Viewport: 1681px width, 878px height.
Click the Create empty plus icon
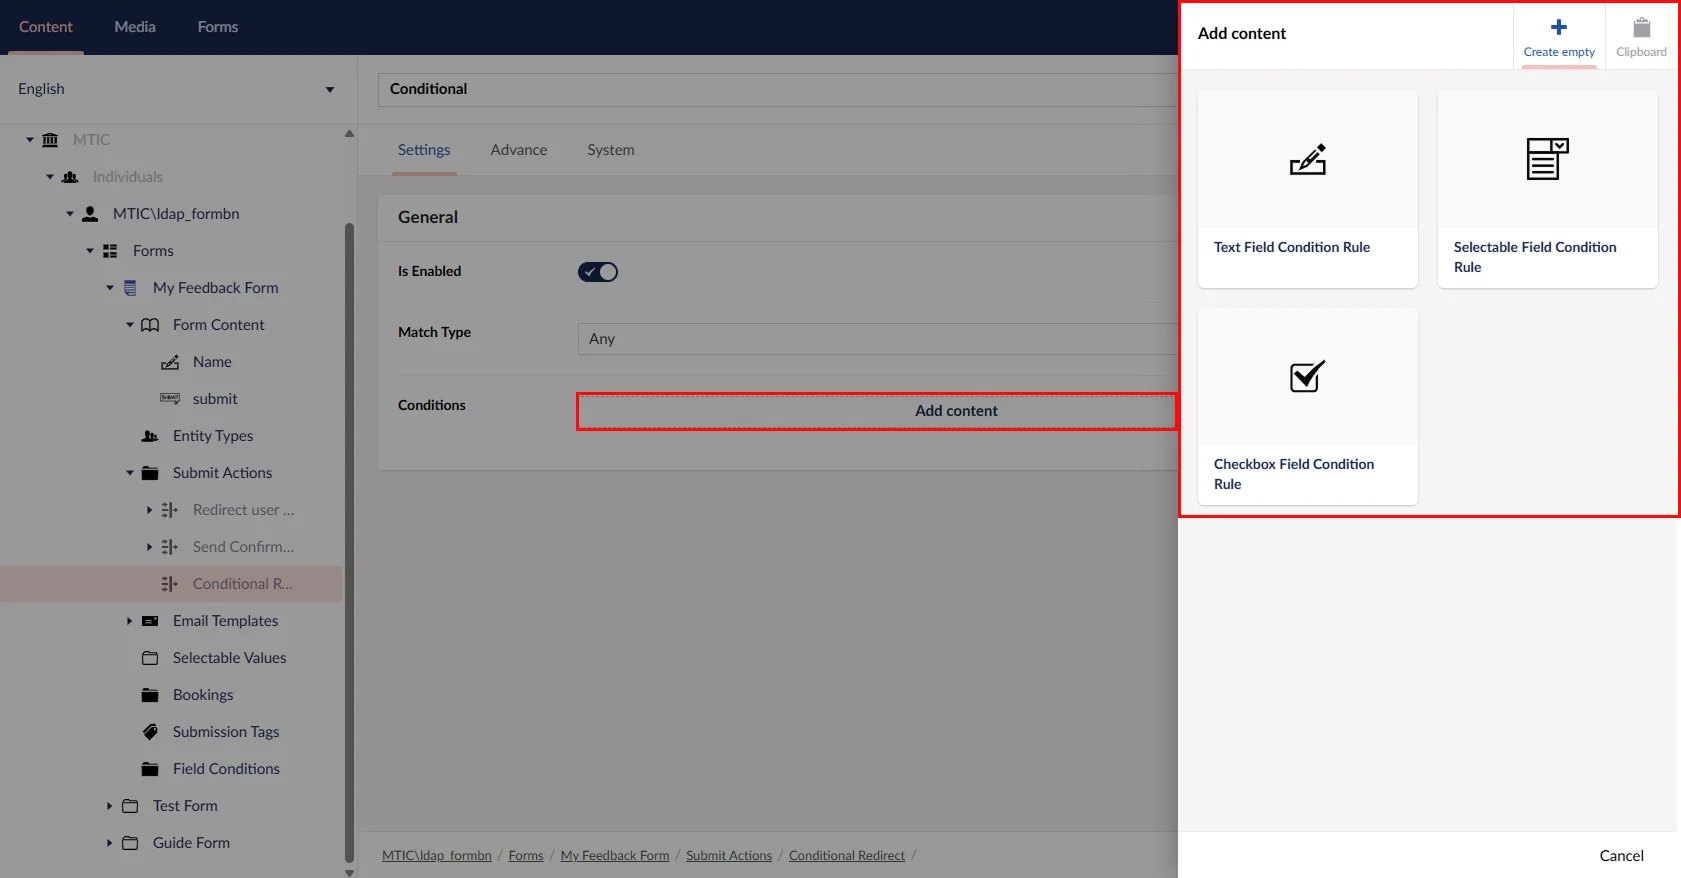click(1558, 28)
